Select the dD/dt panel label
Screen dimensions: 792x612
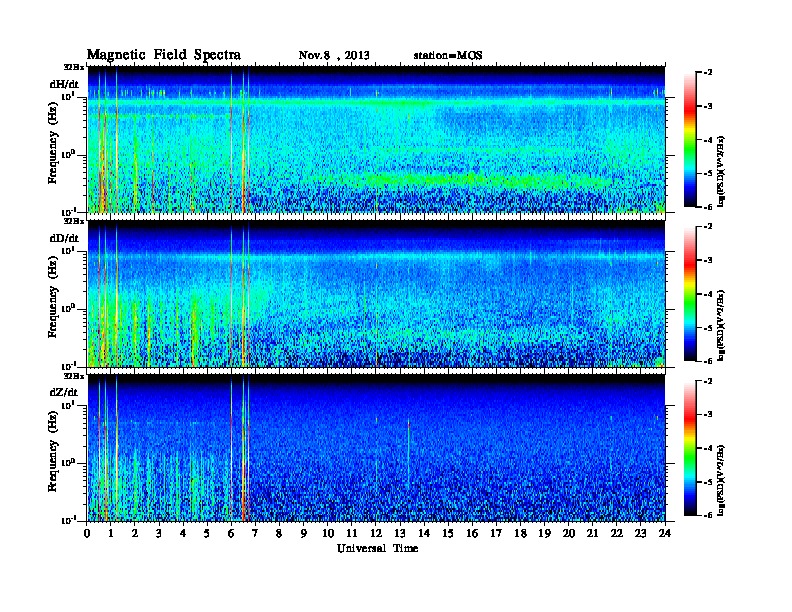(64, 238)
